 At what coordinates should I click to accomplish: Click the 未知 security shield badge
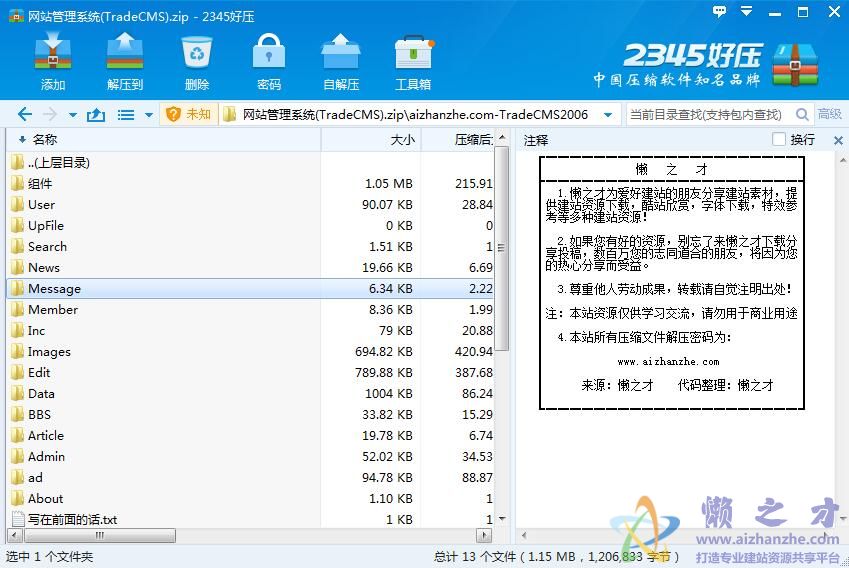pos(188,114)
